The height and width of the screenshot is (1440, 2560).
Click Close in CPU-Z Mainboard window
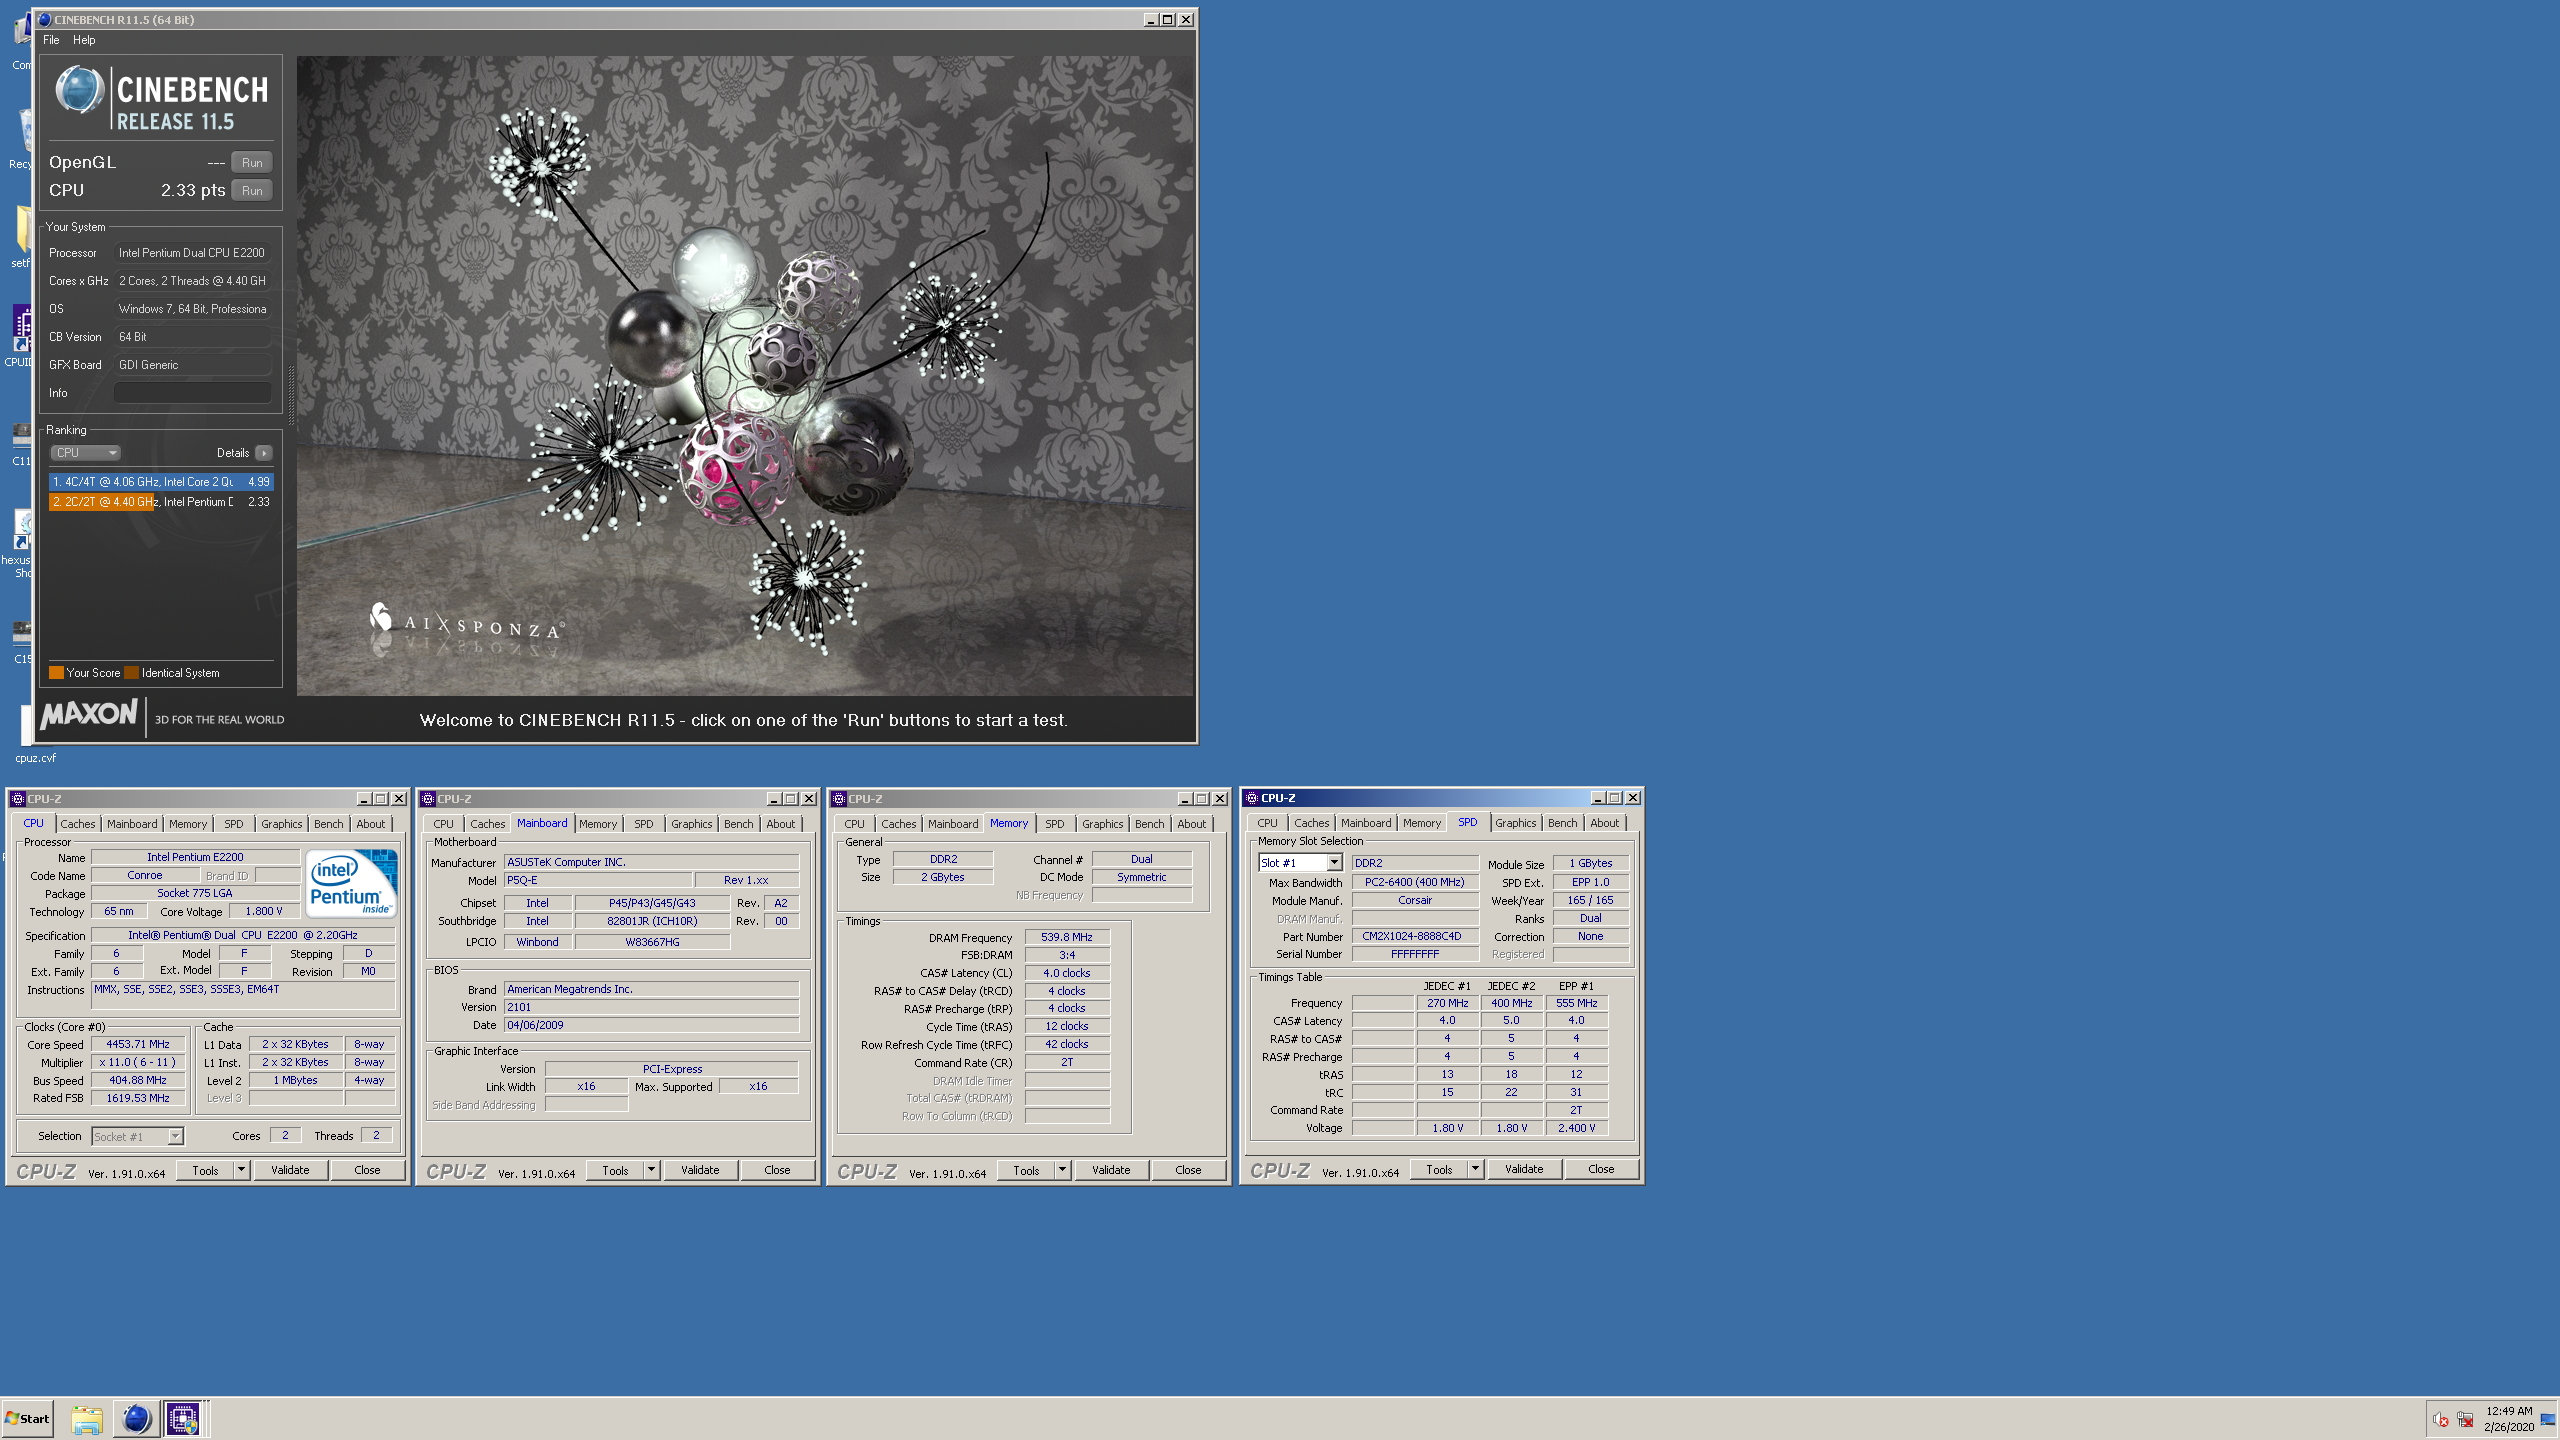[777, 1170]
